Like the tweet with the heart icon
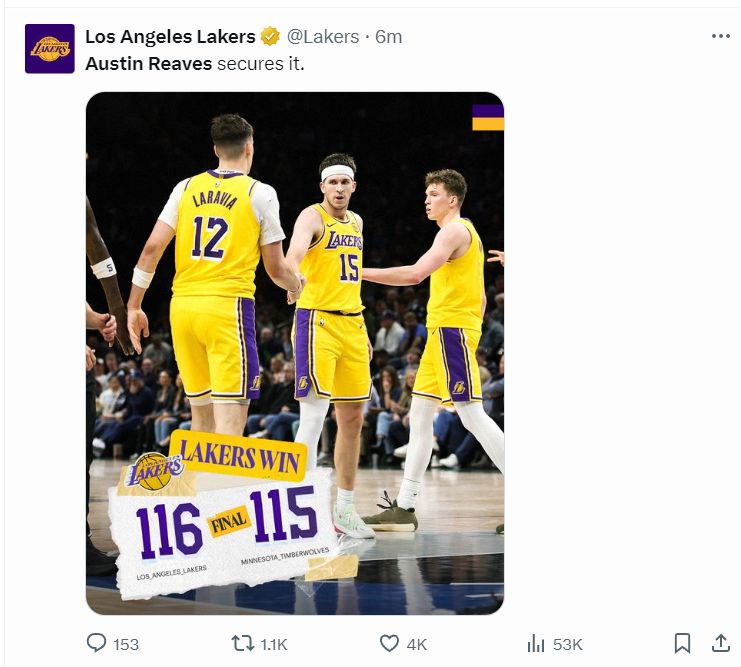 point(390,643)
